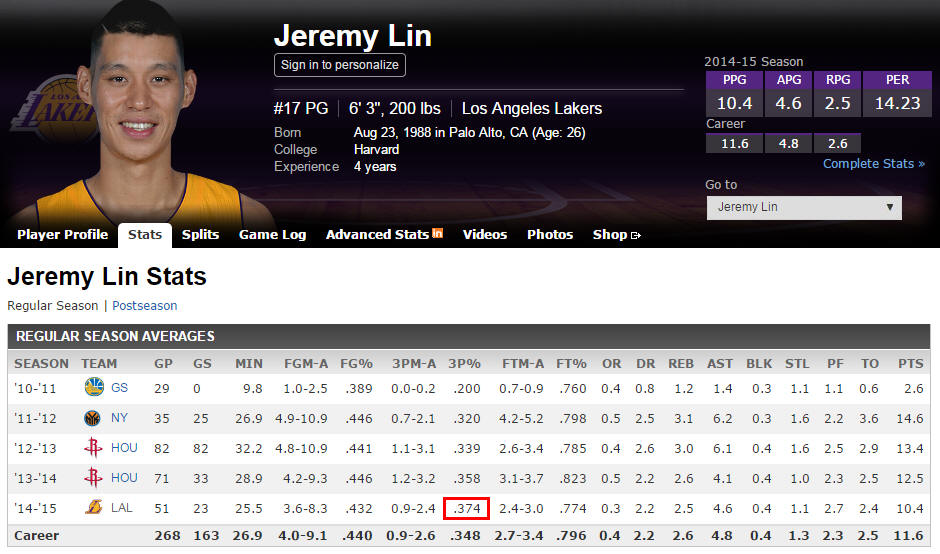Screen dimensions: 940x554
Task: Click the Regular Season label
Action: 53,306
